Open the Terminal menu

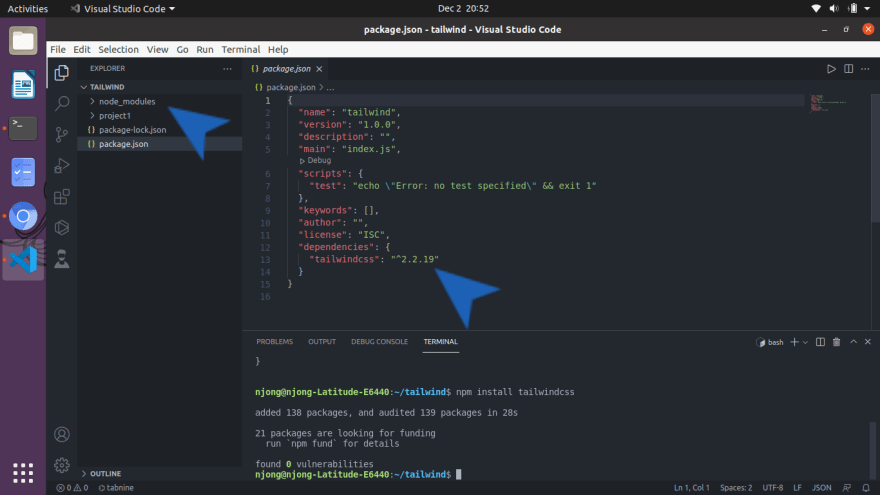(241, 49)
